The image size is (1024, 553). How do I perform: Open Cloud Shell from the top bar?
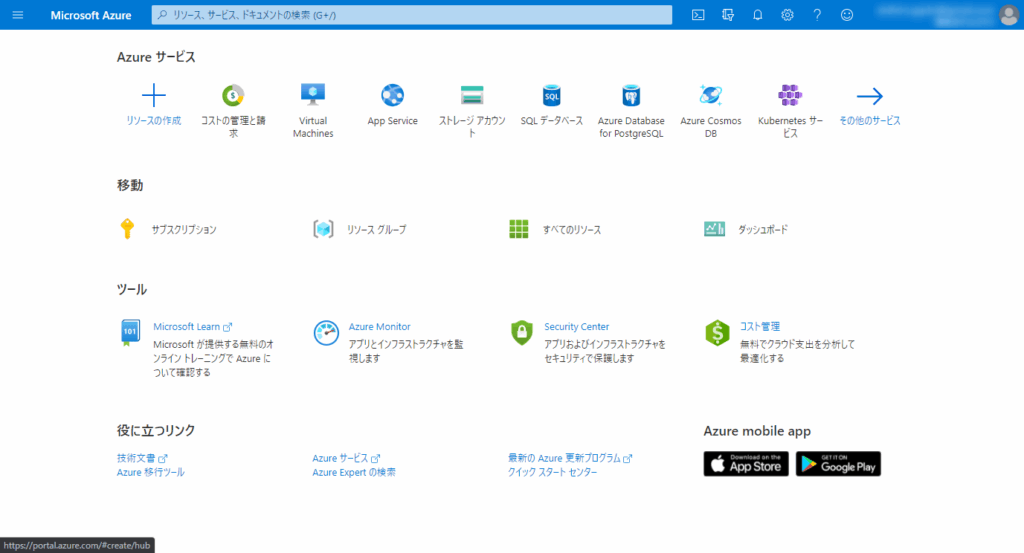coord(698,15)
